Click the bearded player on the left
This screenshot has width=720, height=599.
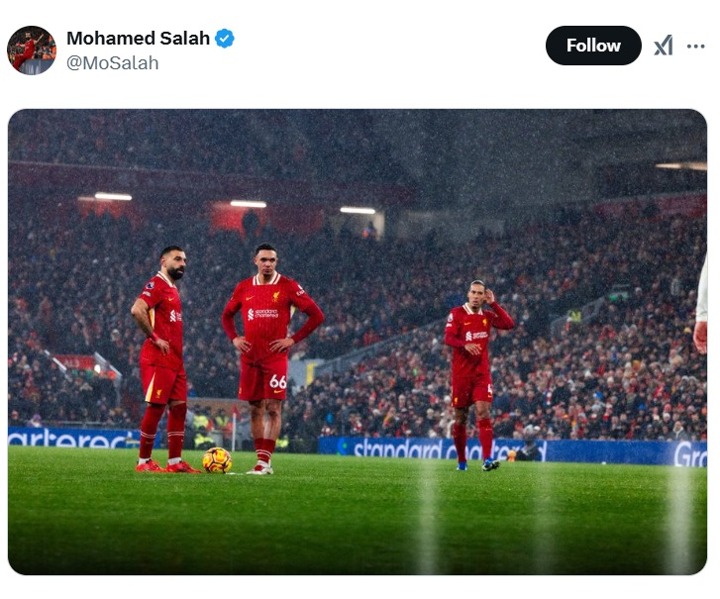coord(162,359)
